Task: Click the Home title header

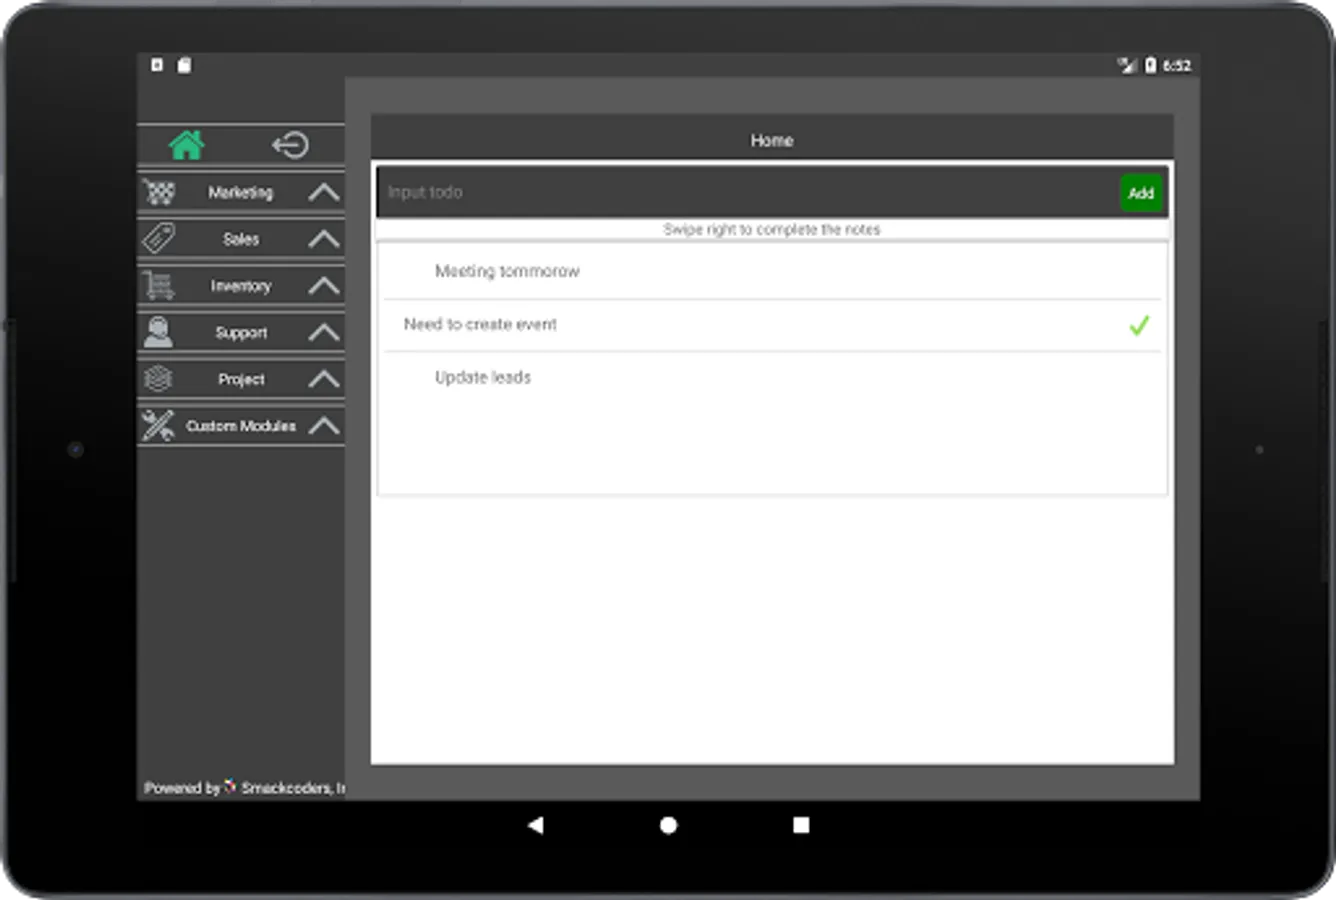Action: coord(772,140)
